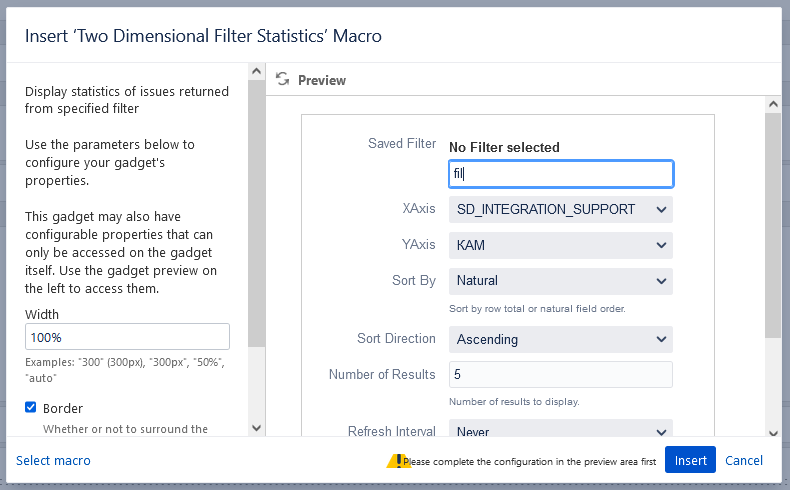Click the Width examples hint text
790x490 pixels.
125,370
